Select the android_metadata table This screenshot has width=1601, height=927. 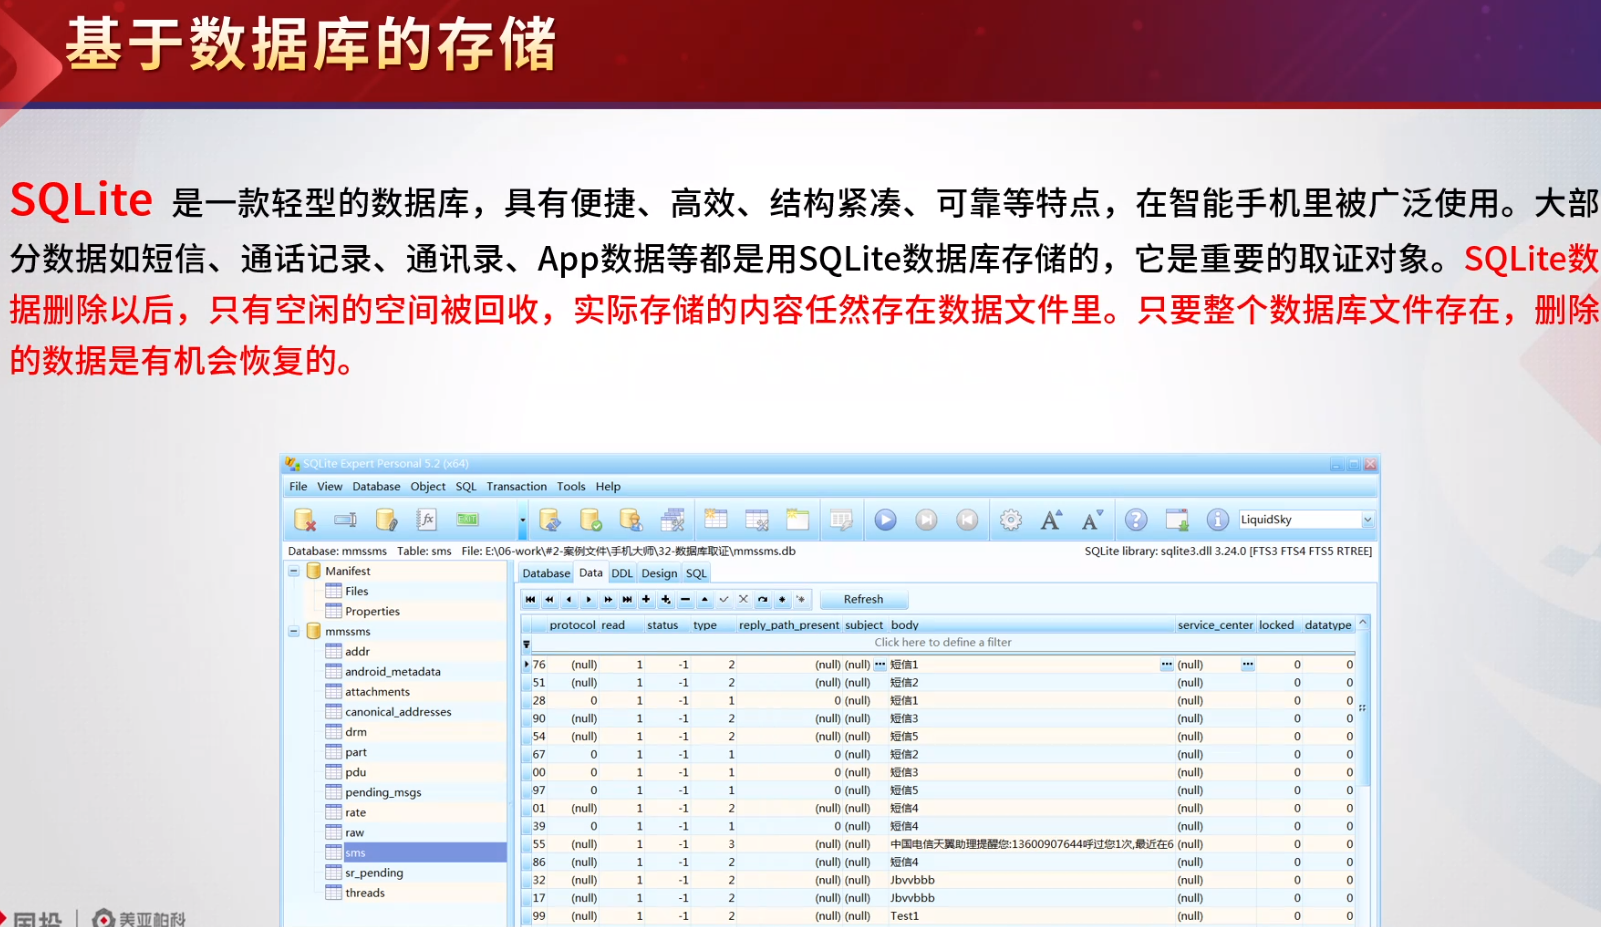click(x=393, y=672)
